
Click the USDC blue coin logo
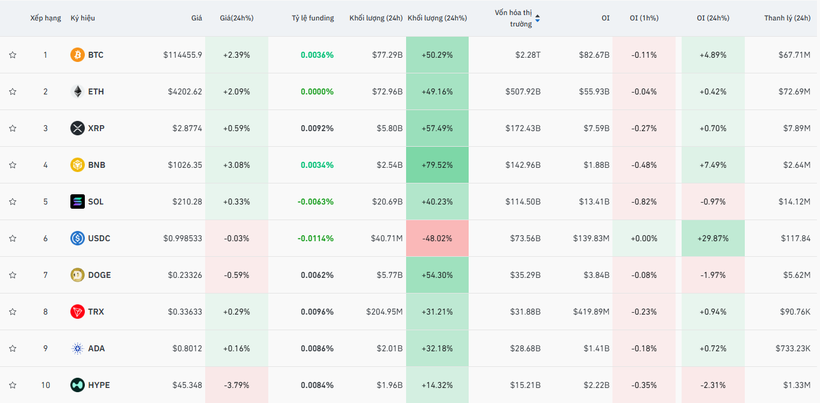(x=77, y=238)
